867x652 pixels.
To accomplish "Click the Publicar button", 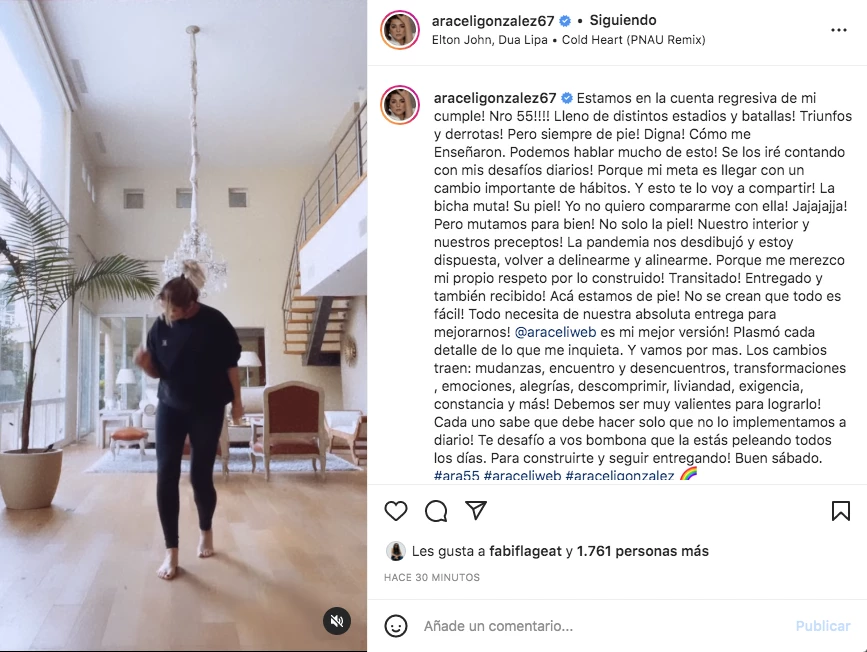I will tap(823, 626).
